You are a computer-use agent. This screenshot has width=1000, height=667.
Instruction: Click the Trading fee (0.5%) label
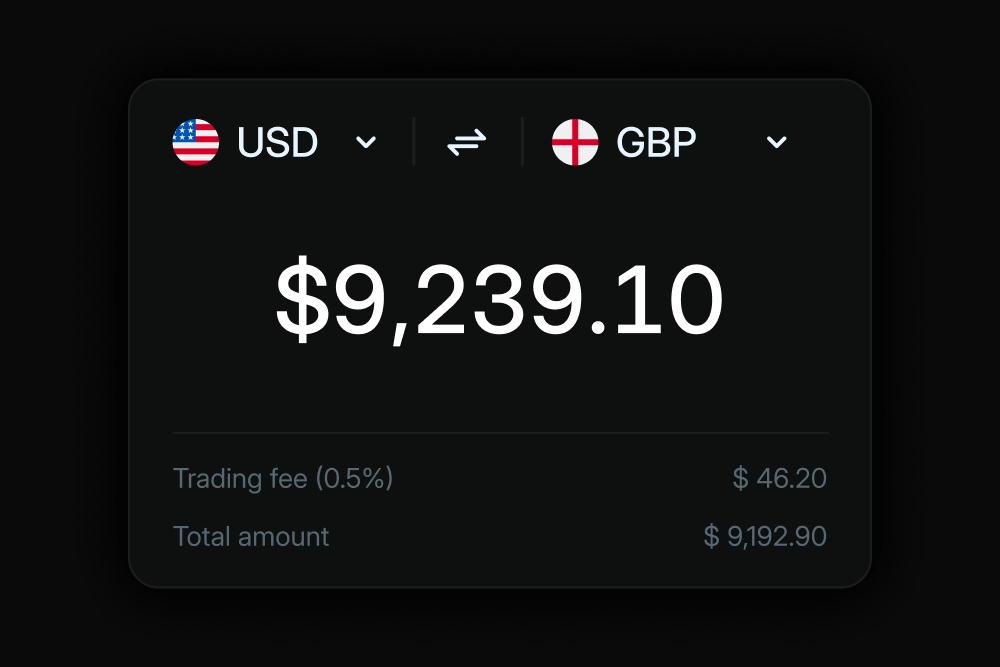283,478
